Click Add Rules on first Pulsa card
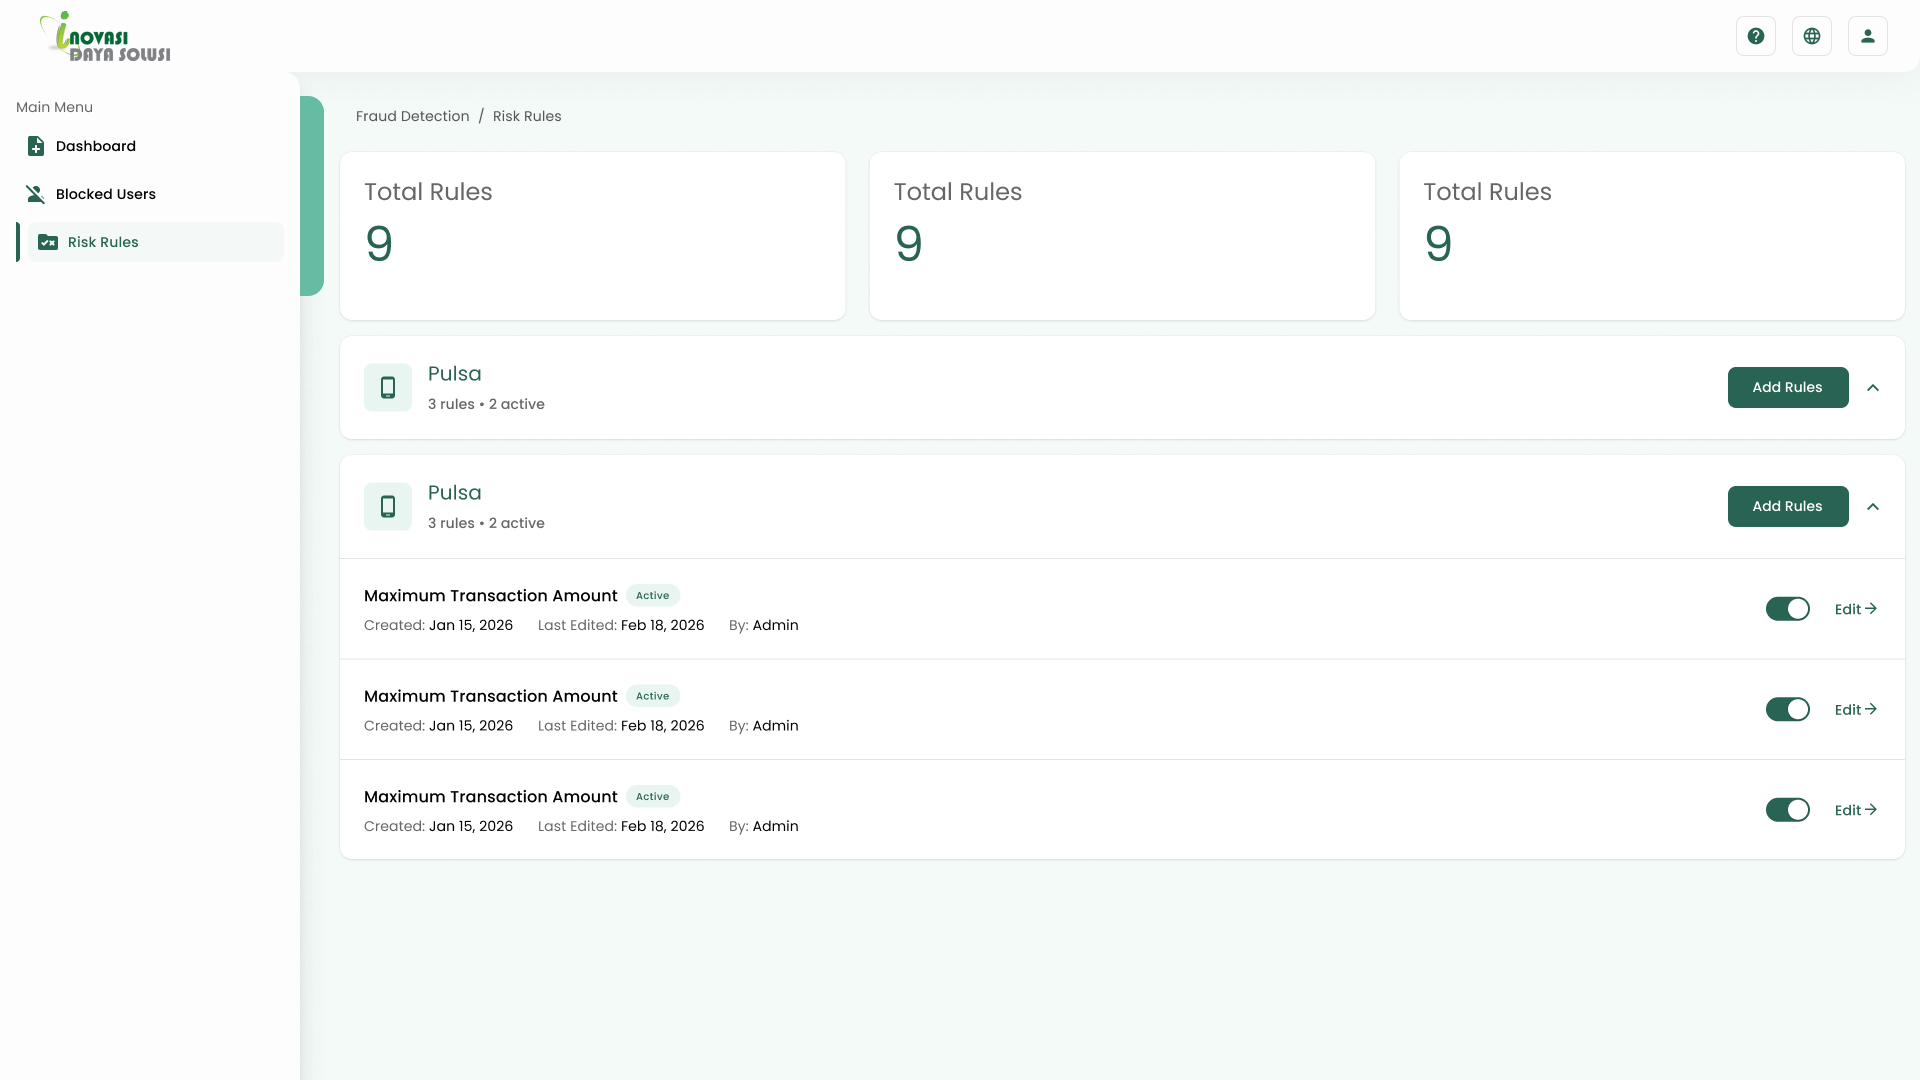1920x1080 pixels. coord(1787,387)
